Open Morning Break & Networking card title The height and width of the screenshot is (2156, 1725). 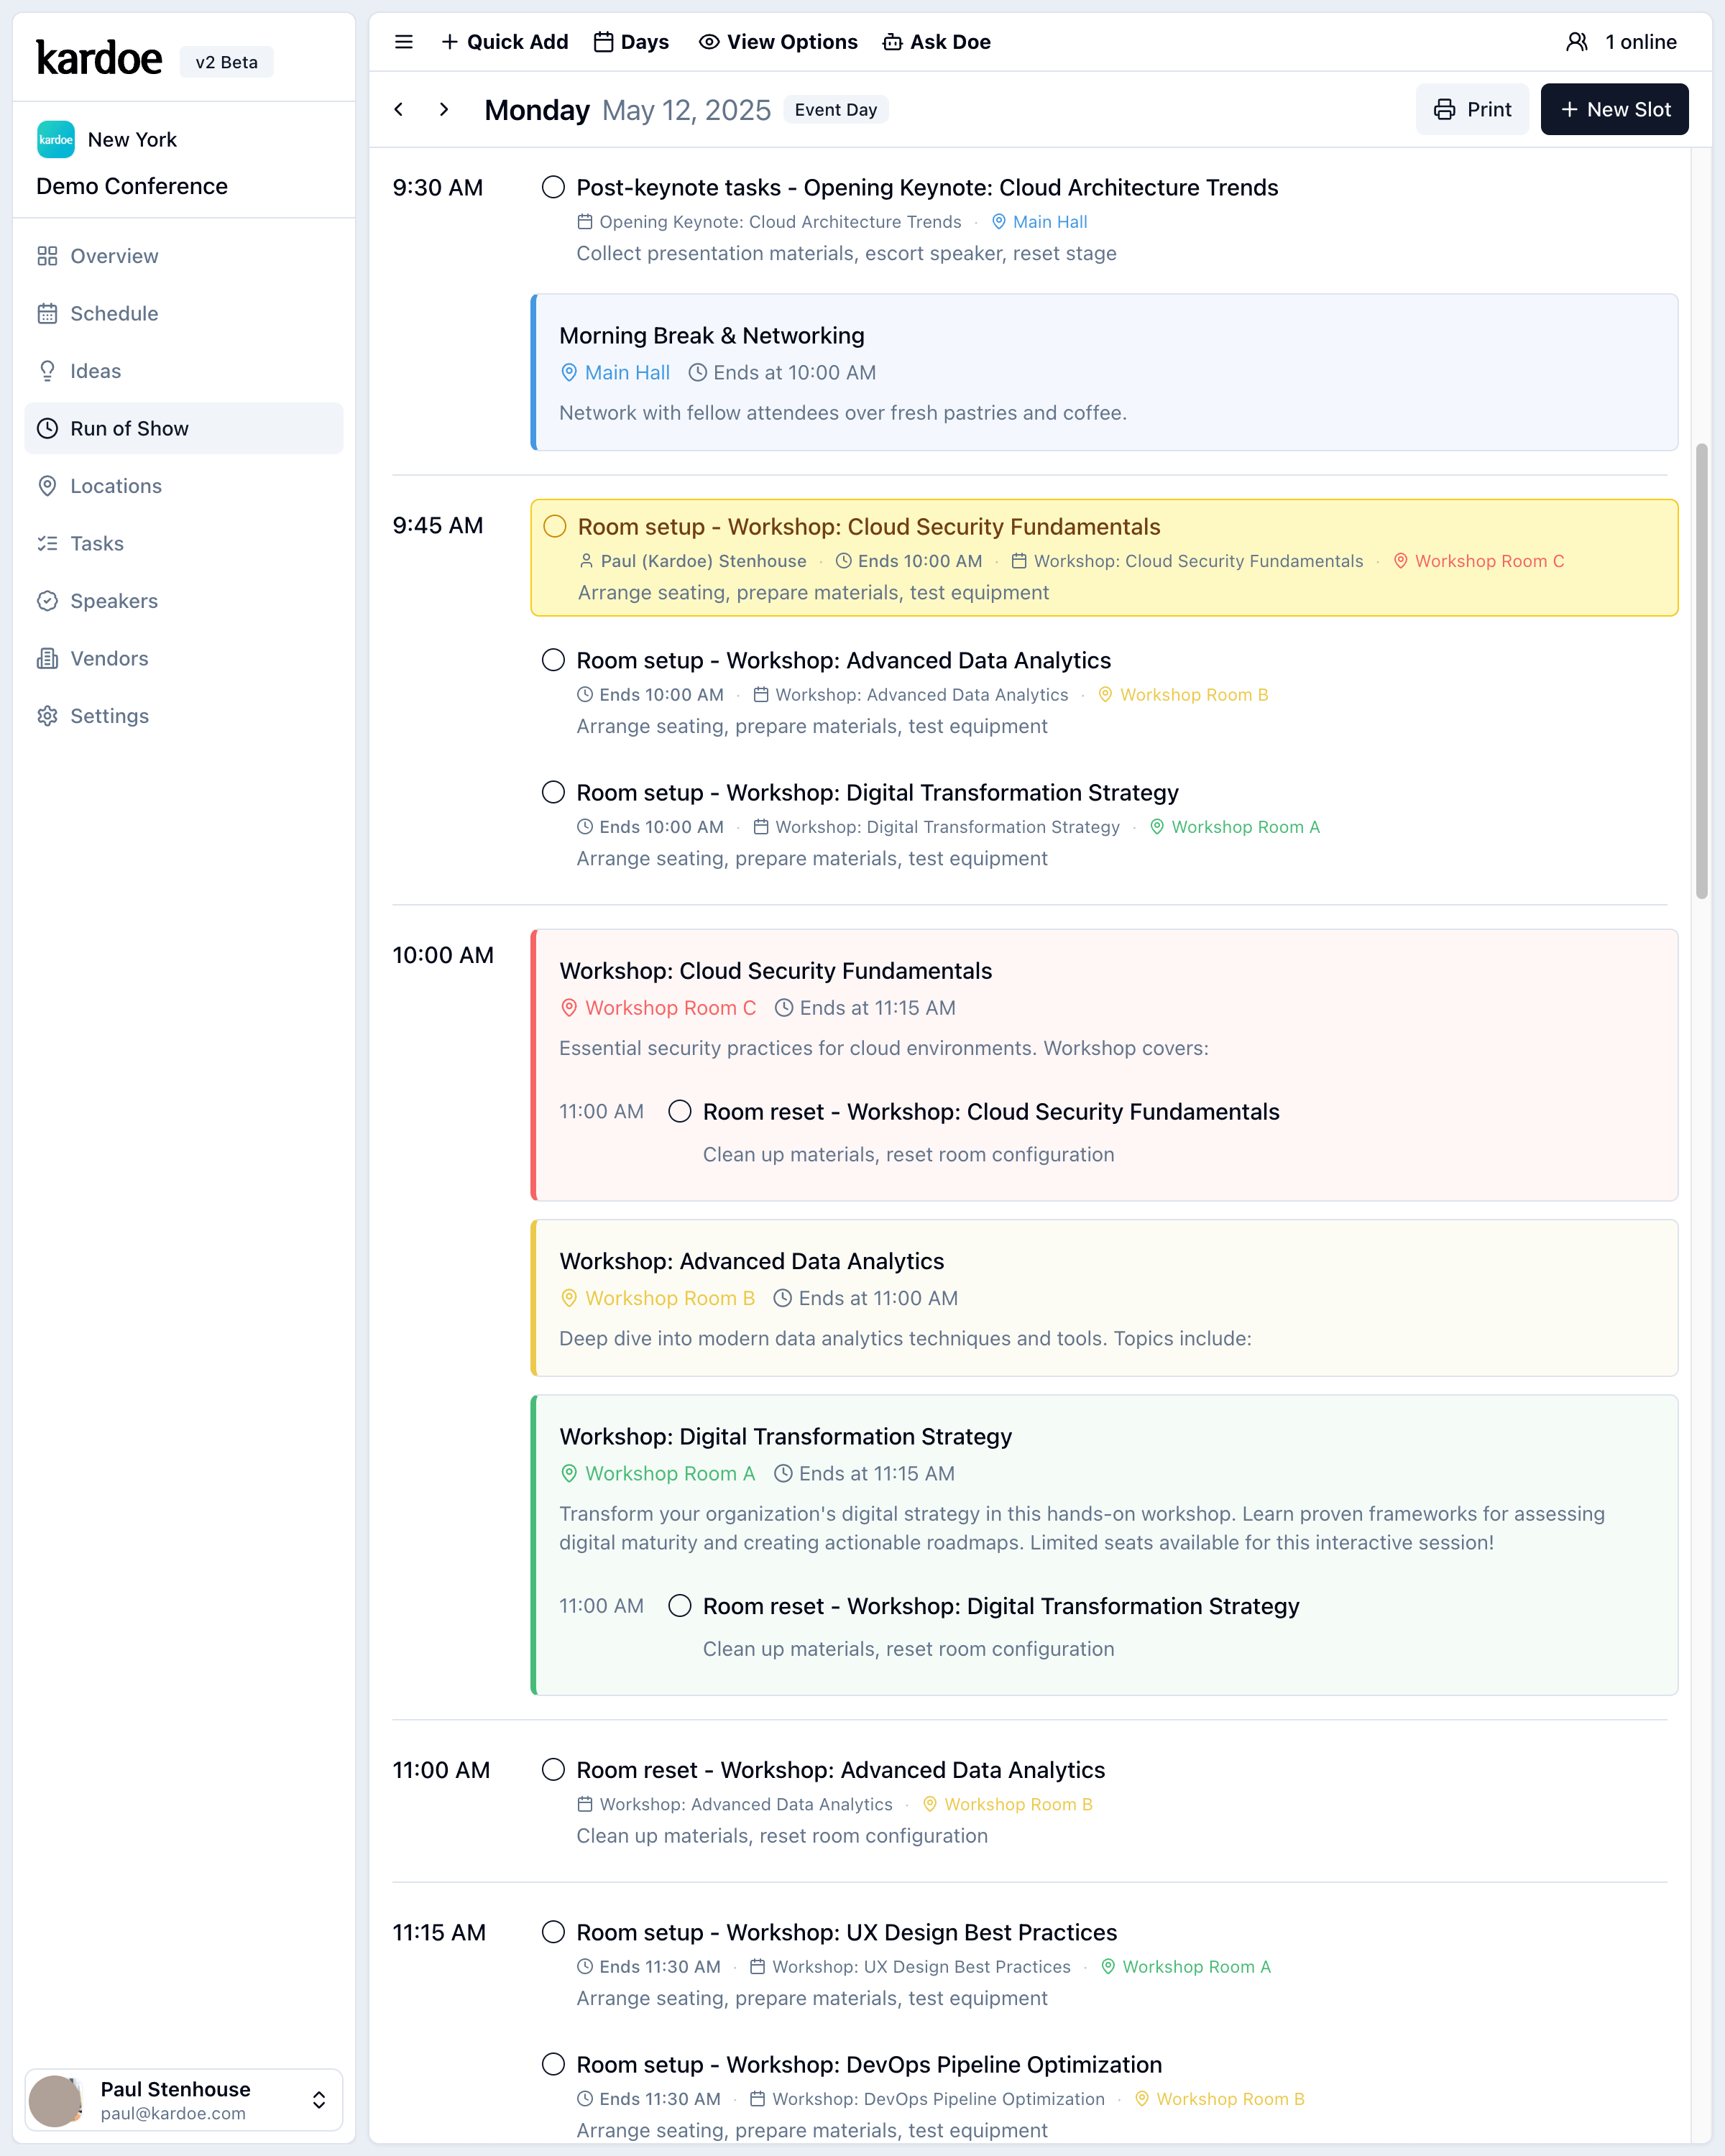(712, 335)
